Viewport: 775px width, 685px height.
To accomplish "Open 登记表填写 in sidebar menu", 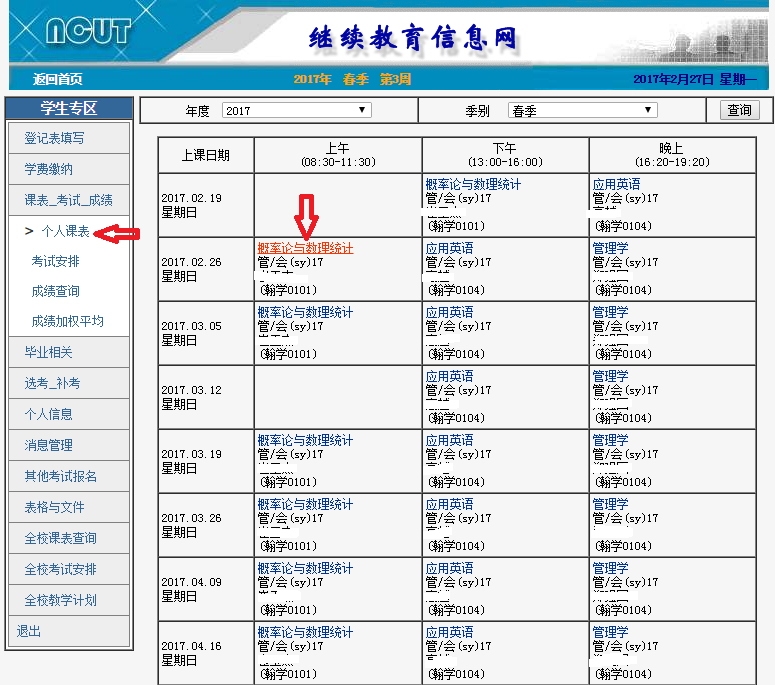I will pos(55,138).
